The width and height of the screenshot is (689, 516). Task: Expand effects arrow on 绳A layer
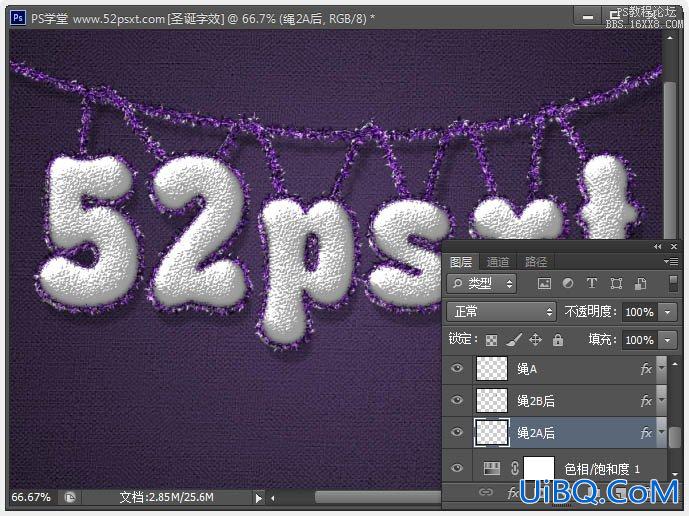click(661, 368)
